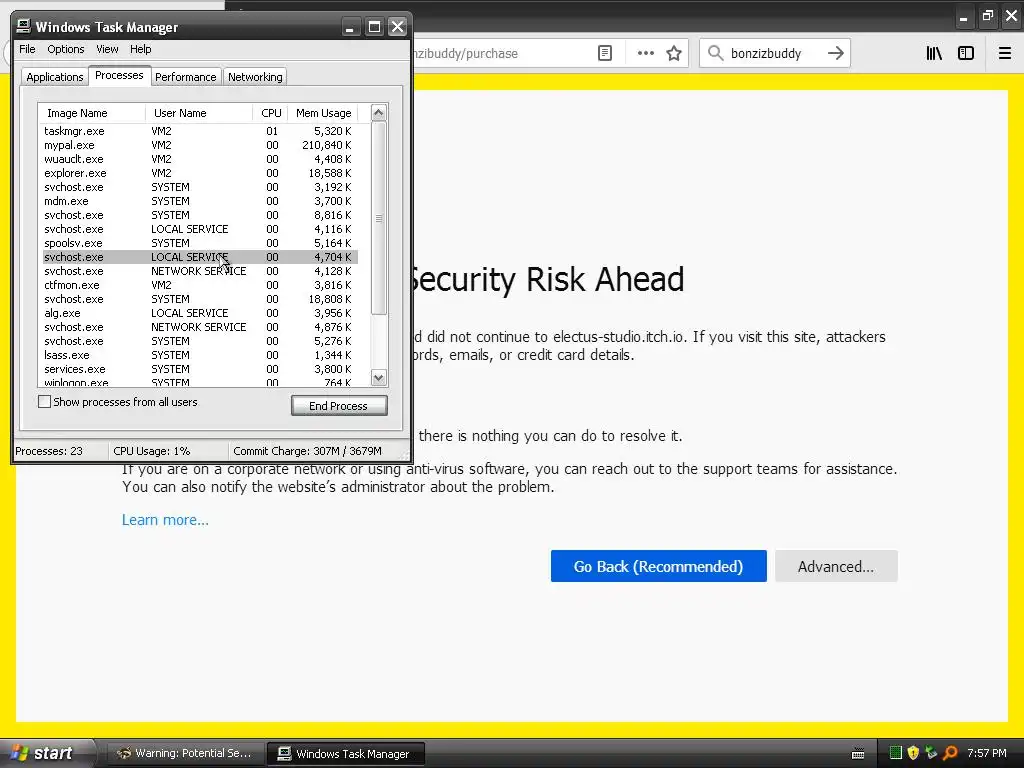1024x768 pixels.
Task: Switch to the Networking tab
Action: (255, 77)
